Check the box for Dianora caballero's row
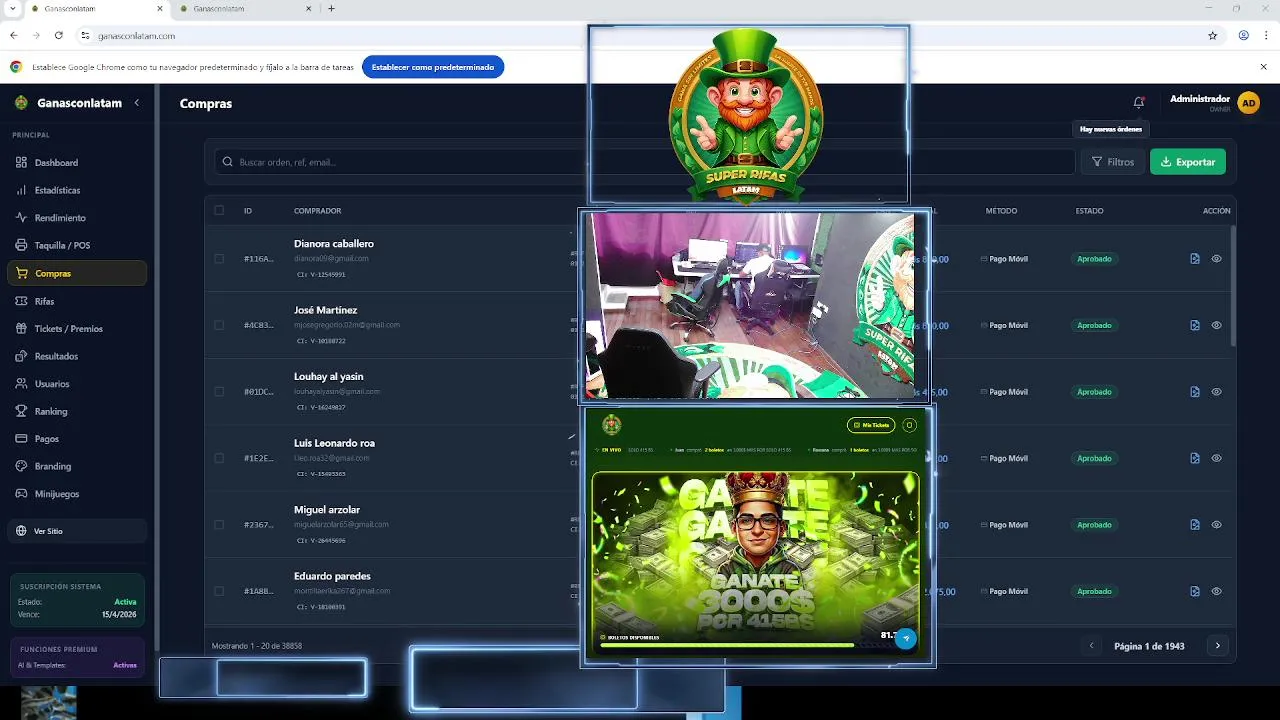Viewport: 1280px width, 720px height. point(219,259)
